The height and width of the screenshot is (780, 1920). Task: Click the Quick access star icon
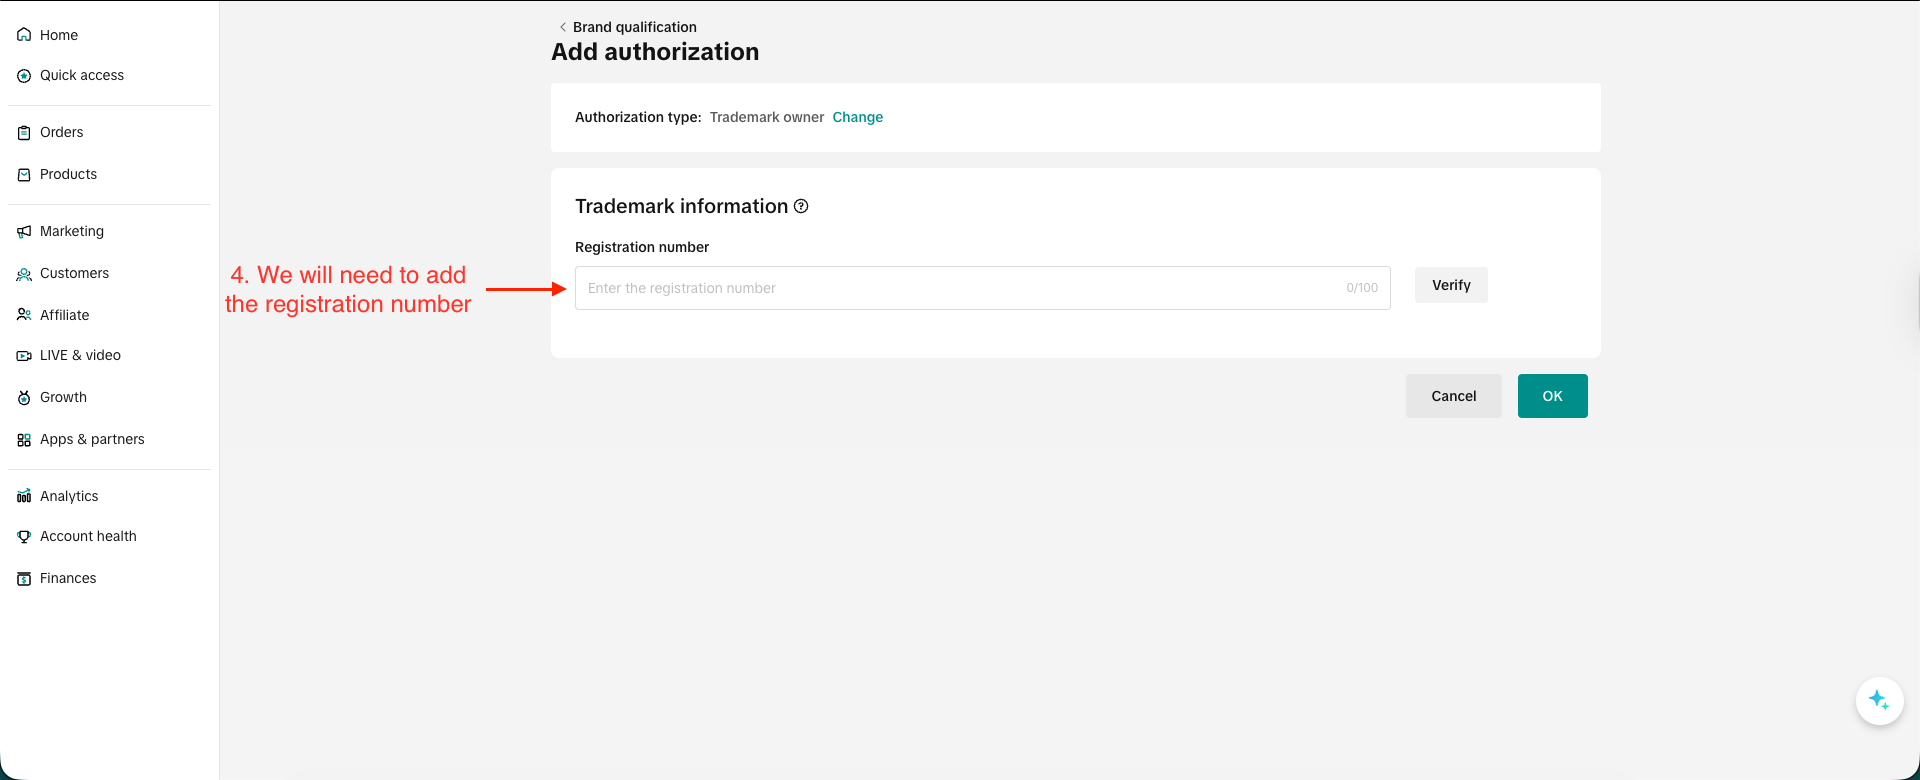[24, 76]
